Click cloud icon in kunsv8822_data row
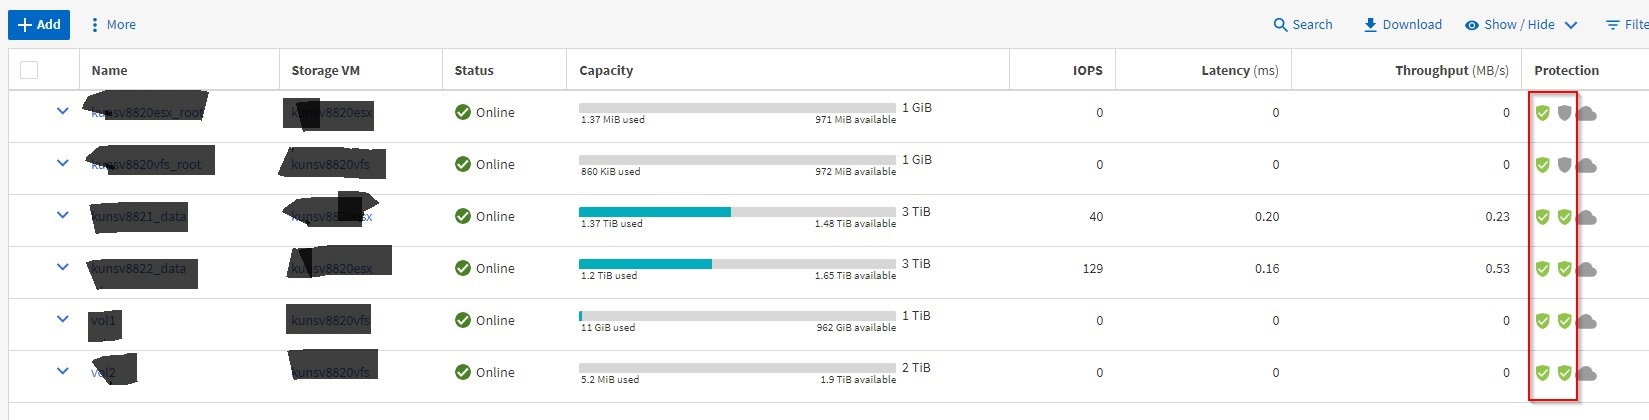Image resolution: width=1649 pixels, height=420 pixels. pos(1587,270)
